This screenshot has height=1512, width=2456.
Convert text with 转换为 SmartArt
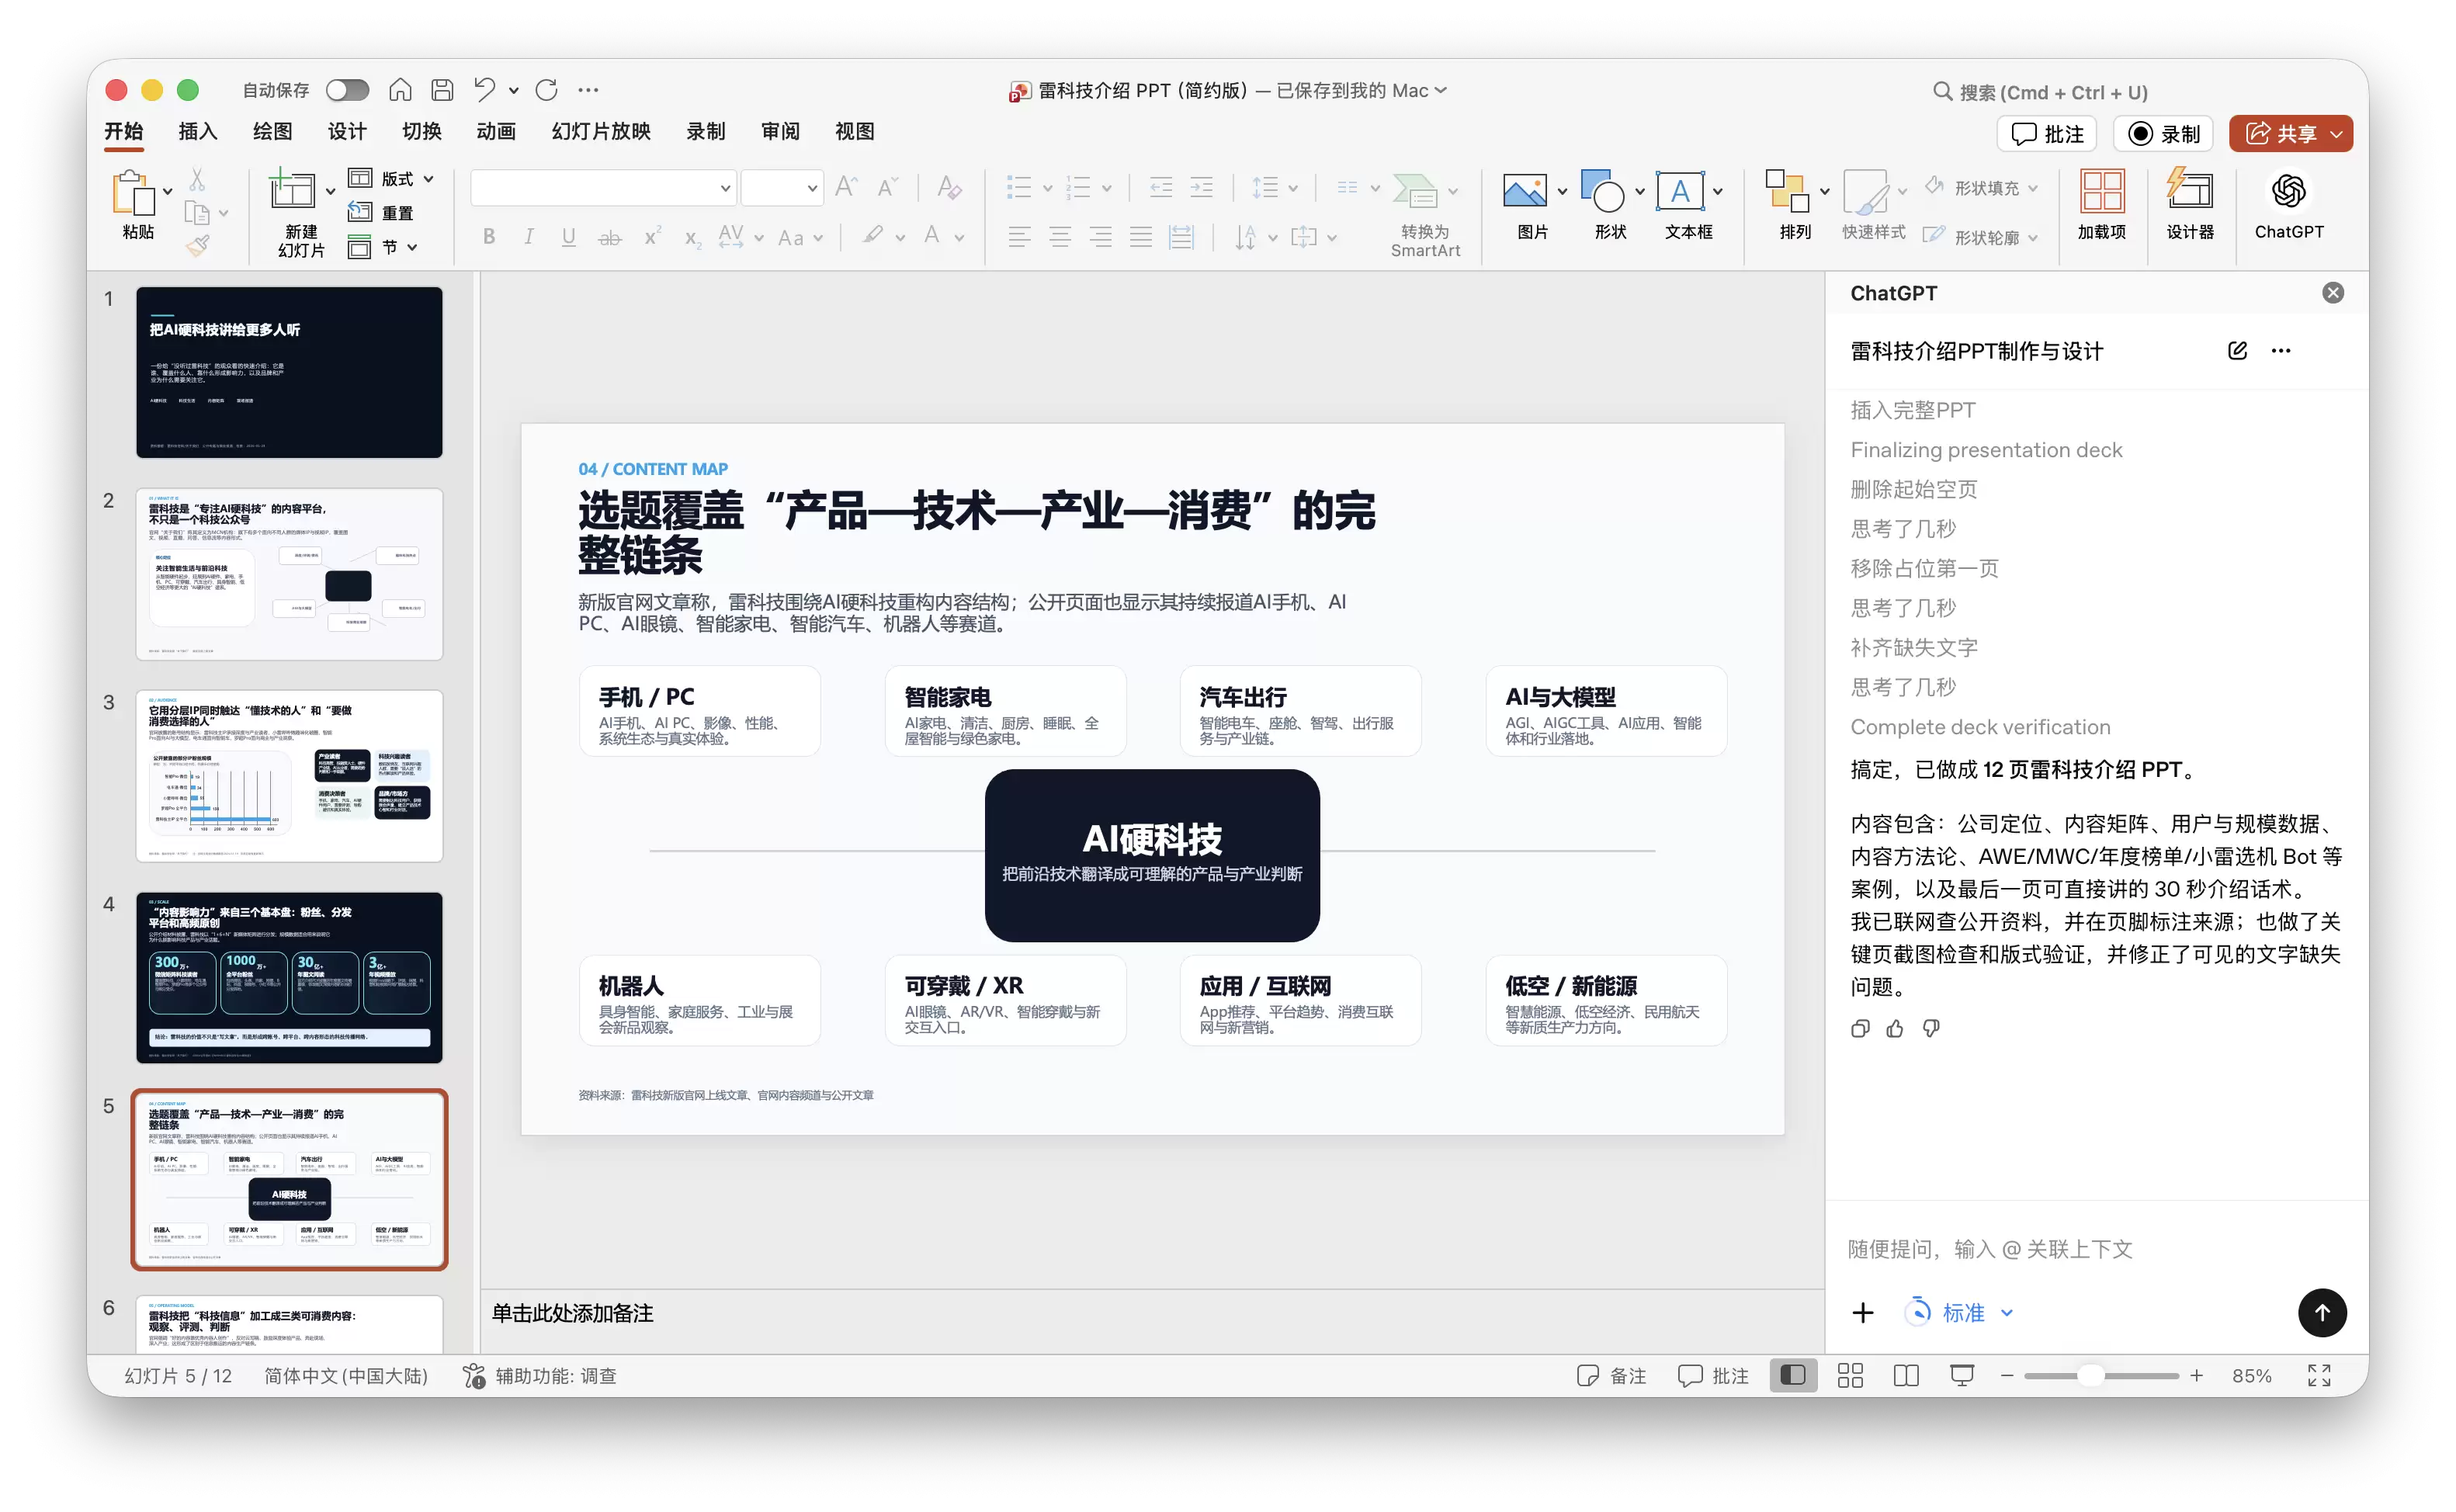click(1424, 216)
